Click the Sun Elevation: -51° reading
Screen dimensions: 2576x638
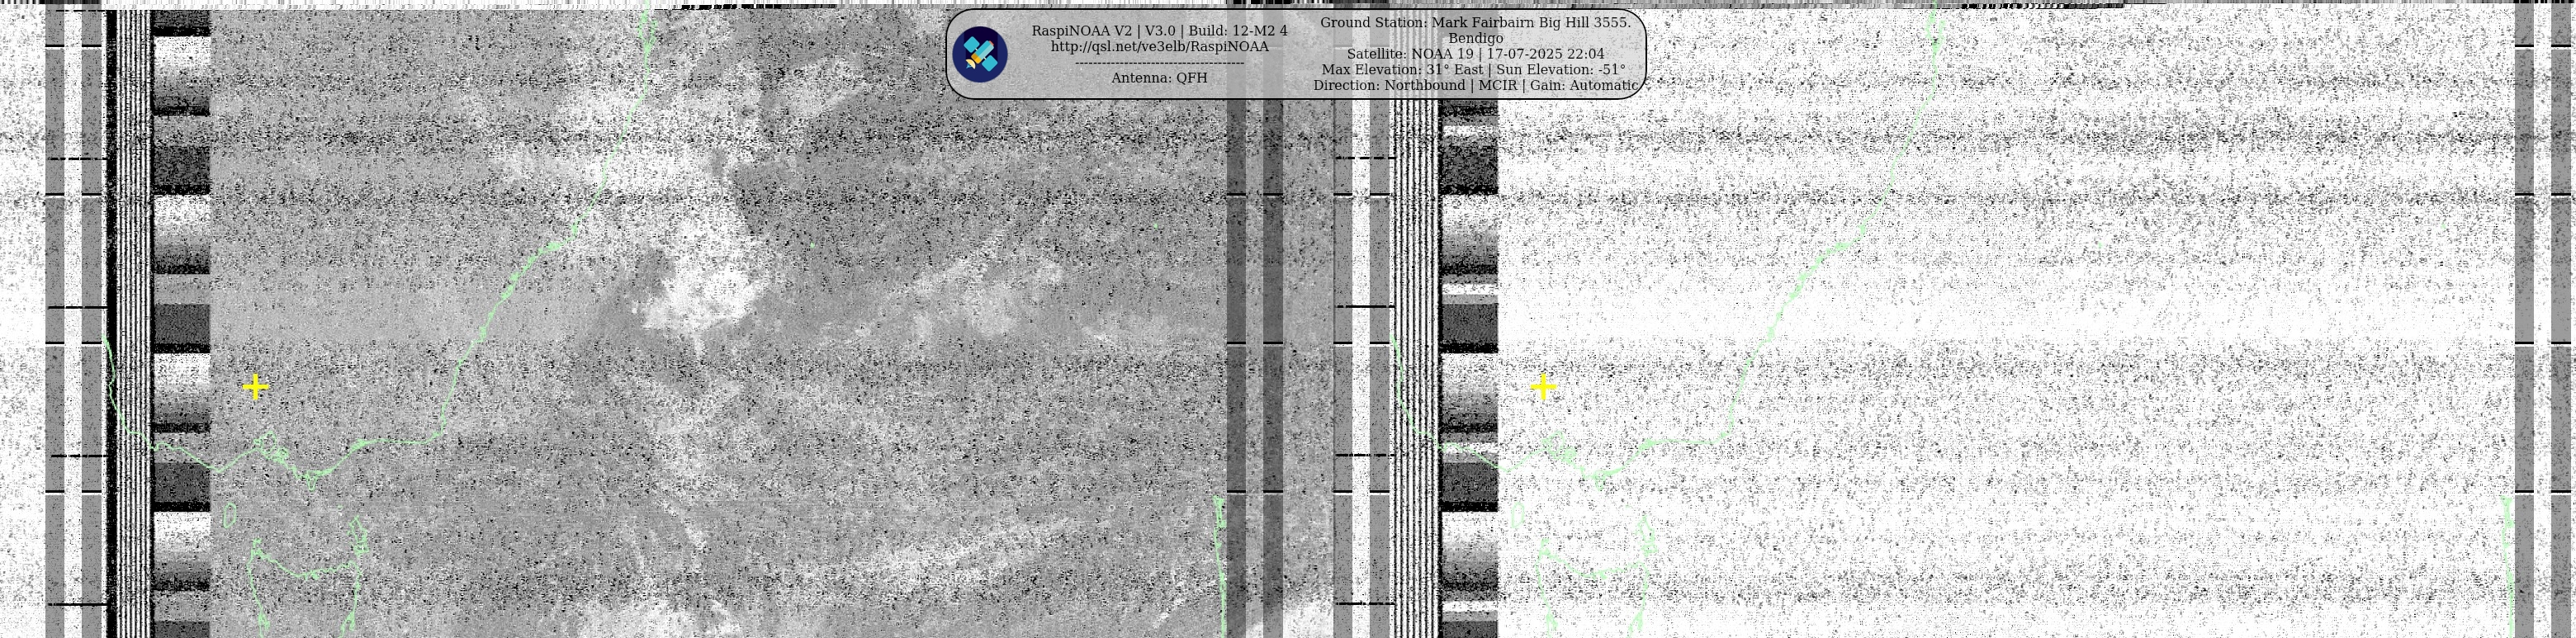[1560, 70]
